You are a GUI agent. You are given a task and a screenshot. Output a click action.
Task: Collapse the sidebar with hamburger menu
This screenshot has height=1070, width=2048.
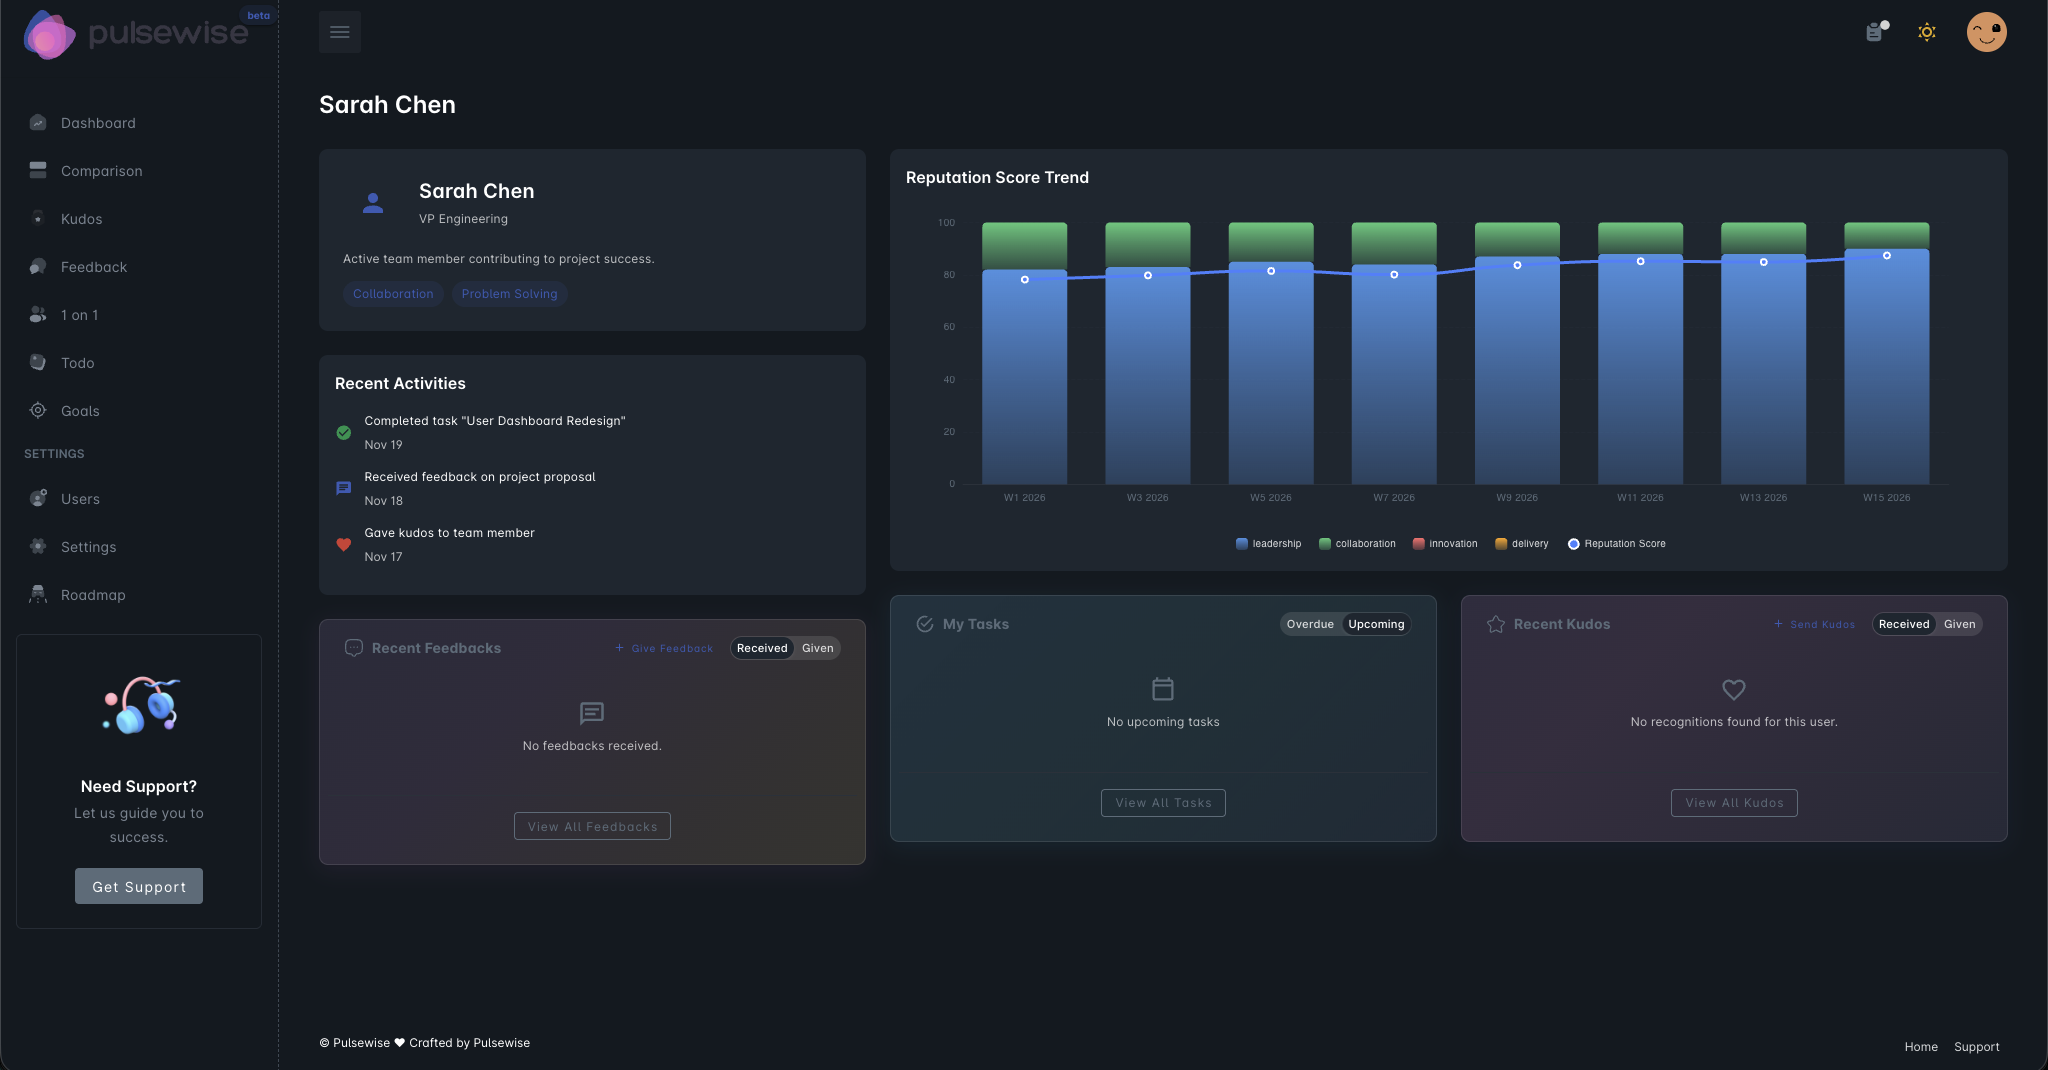[x=340, y=31]
